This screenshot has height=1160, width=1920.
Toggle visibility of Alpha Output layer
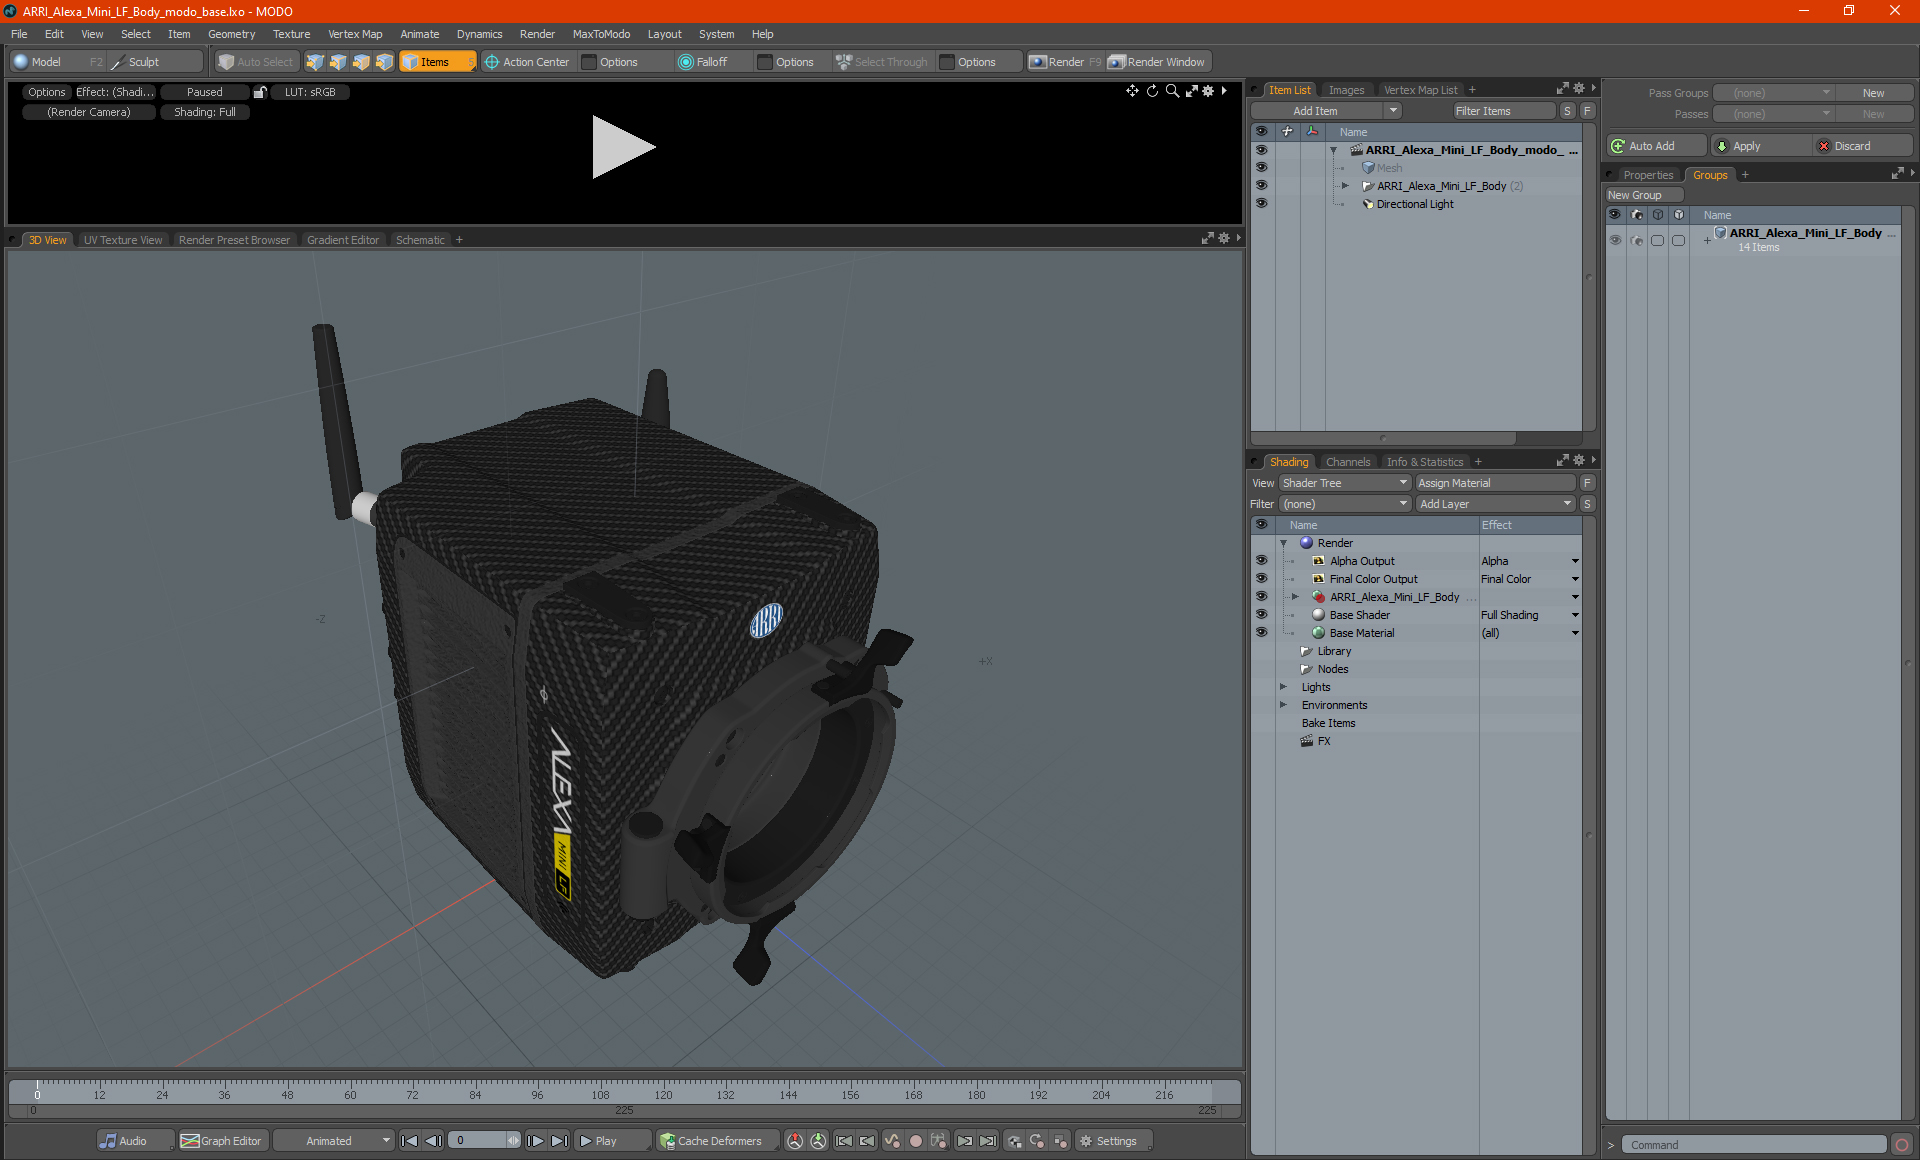tap(1261, 560)
